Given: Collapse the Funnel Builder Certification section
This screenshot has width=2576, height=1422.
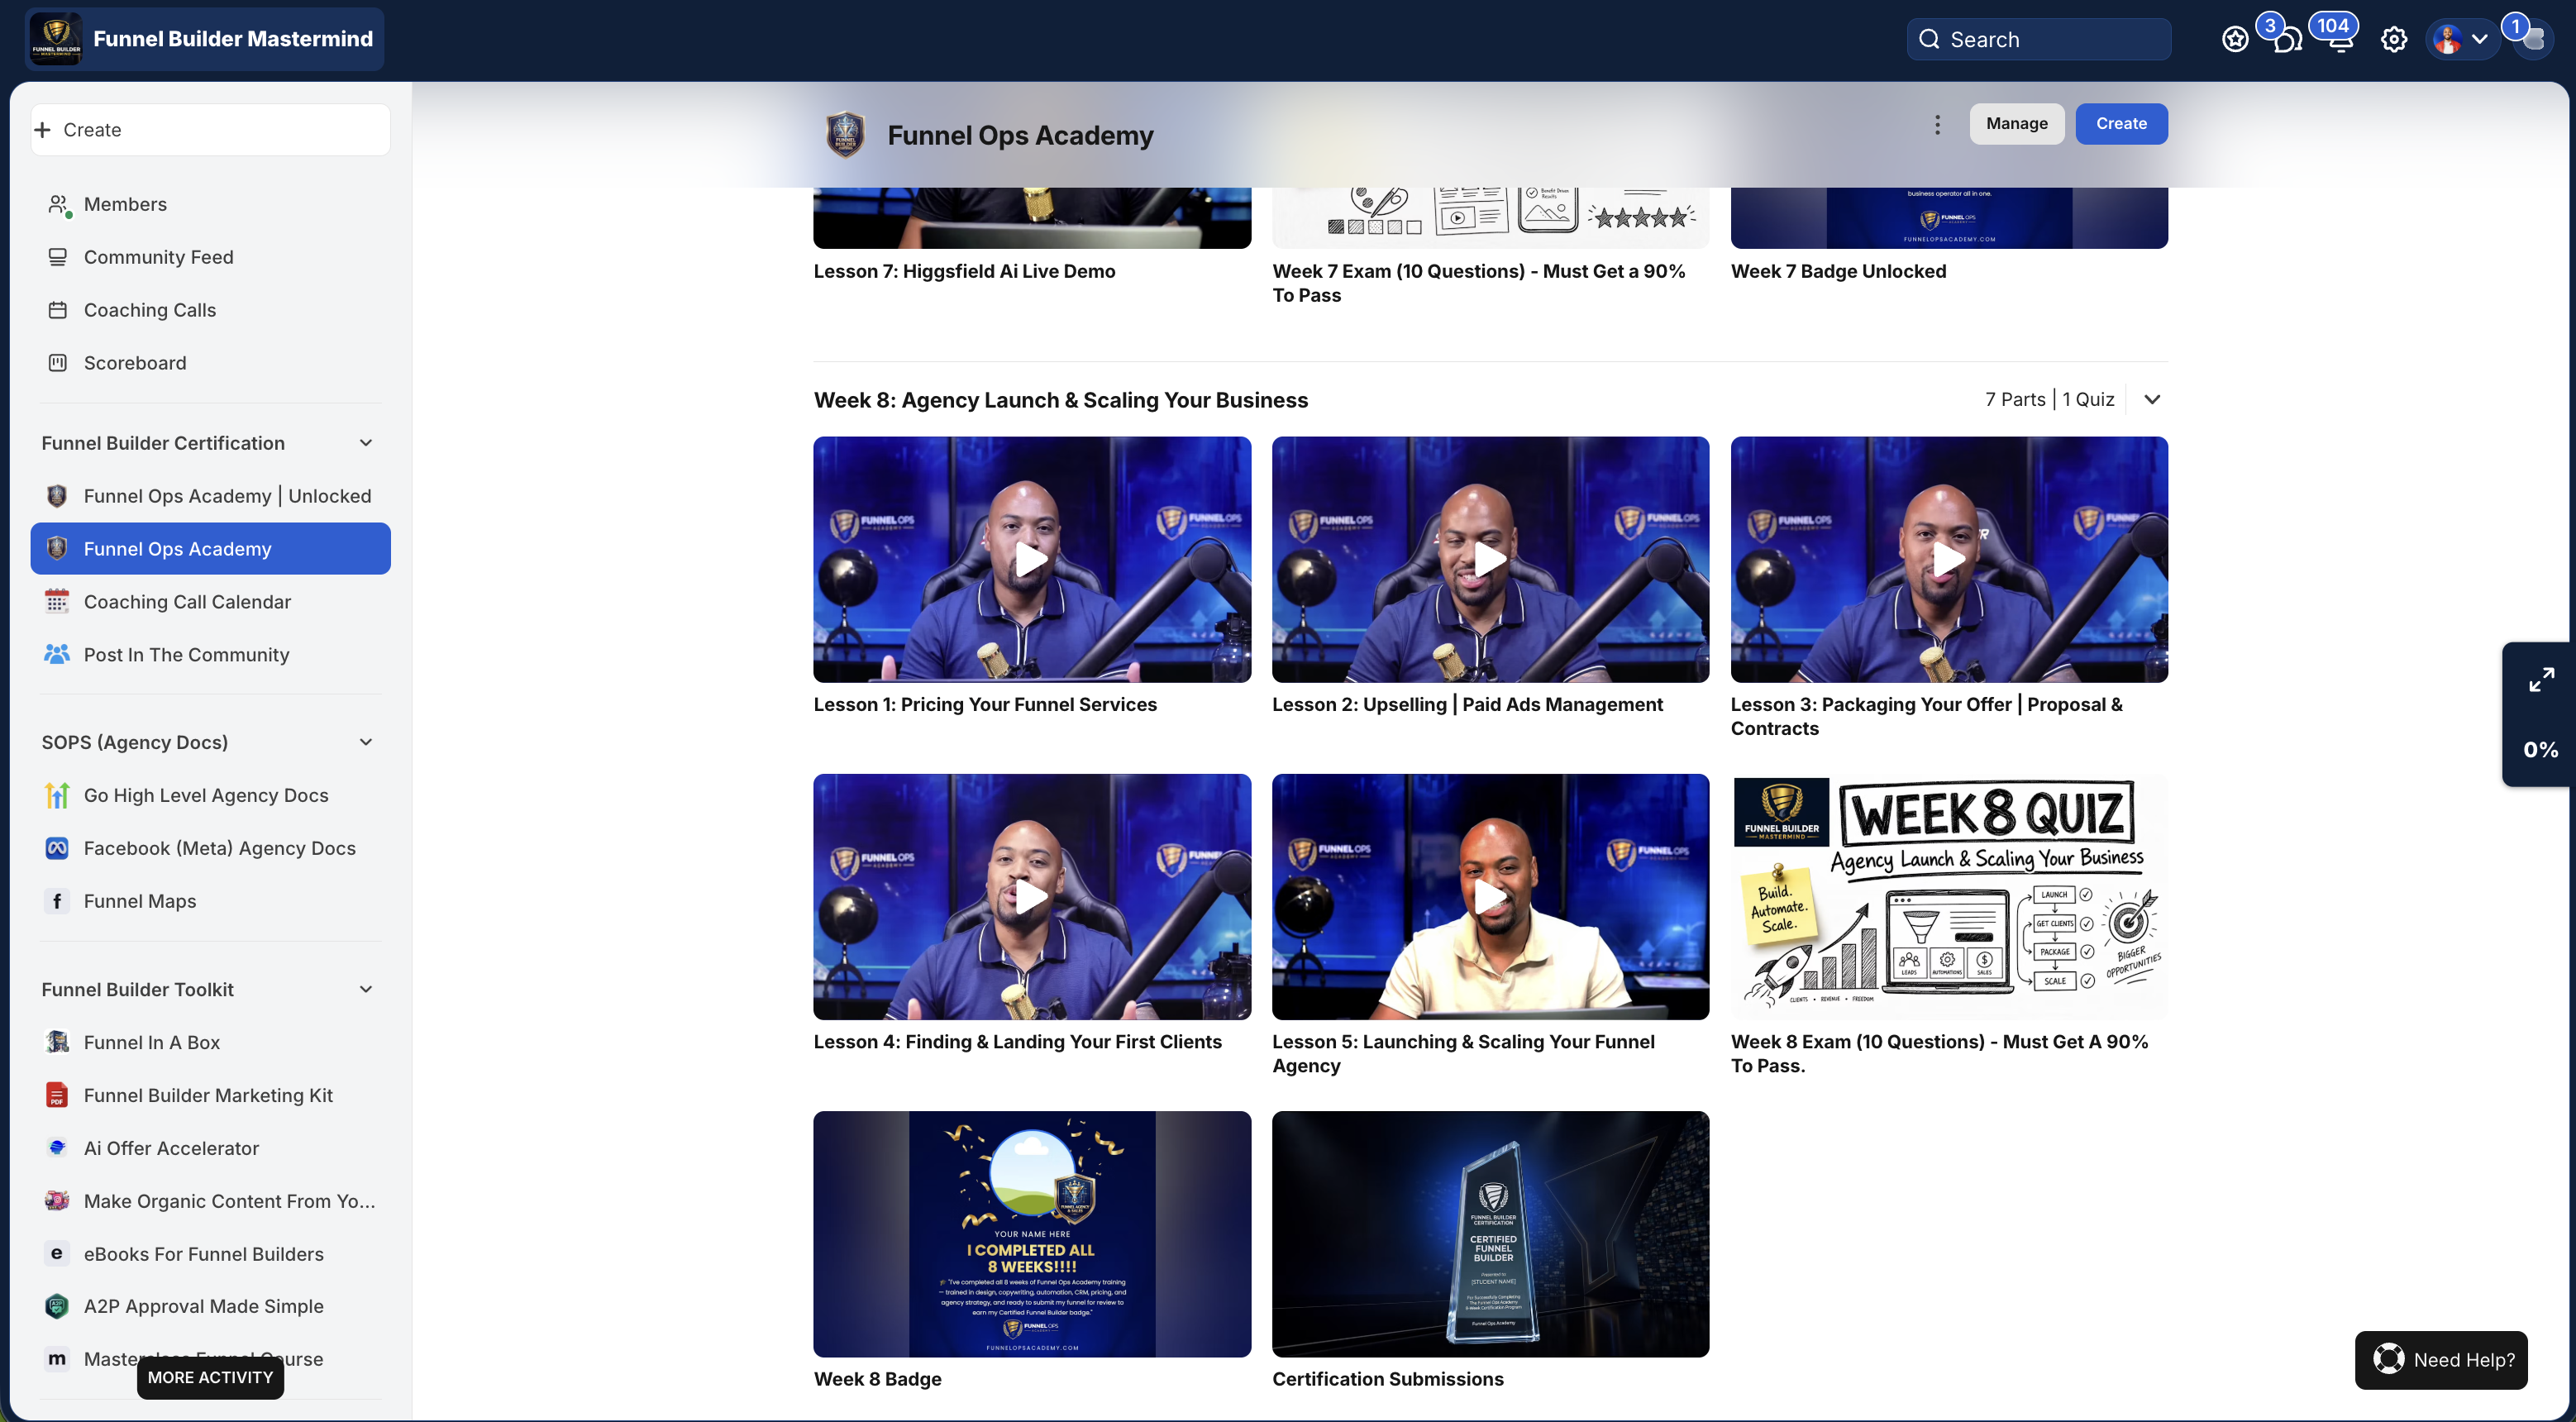Looking at the screenshot, I should click(366, 443).
